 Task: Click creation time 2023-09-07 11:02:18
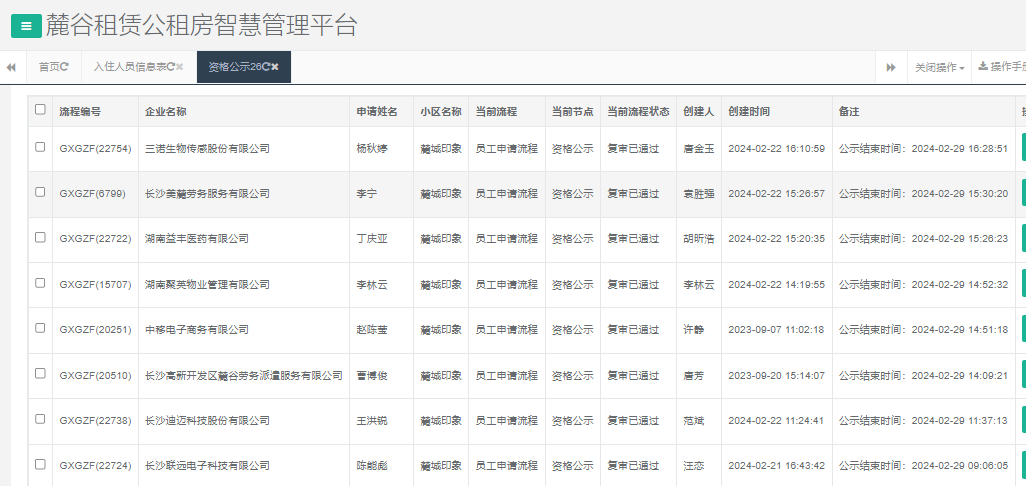tap(776, 330)
